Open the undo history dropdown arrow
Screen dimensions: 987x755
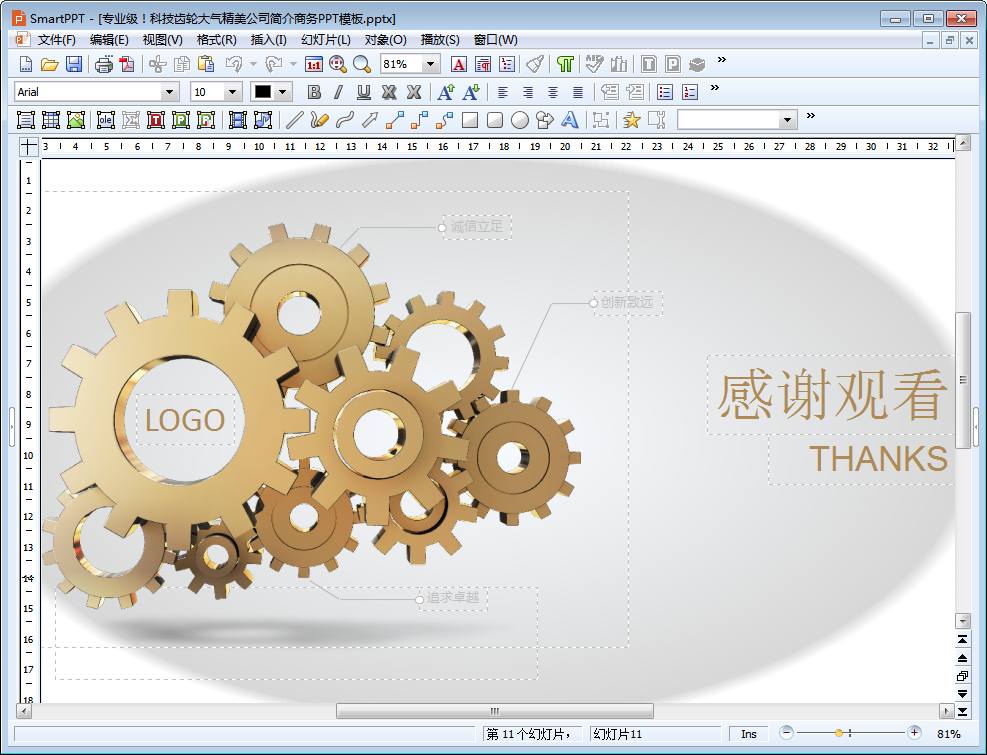[253, 64]
